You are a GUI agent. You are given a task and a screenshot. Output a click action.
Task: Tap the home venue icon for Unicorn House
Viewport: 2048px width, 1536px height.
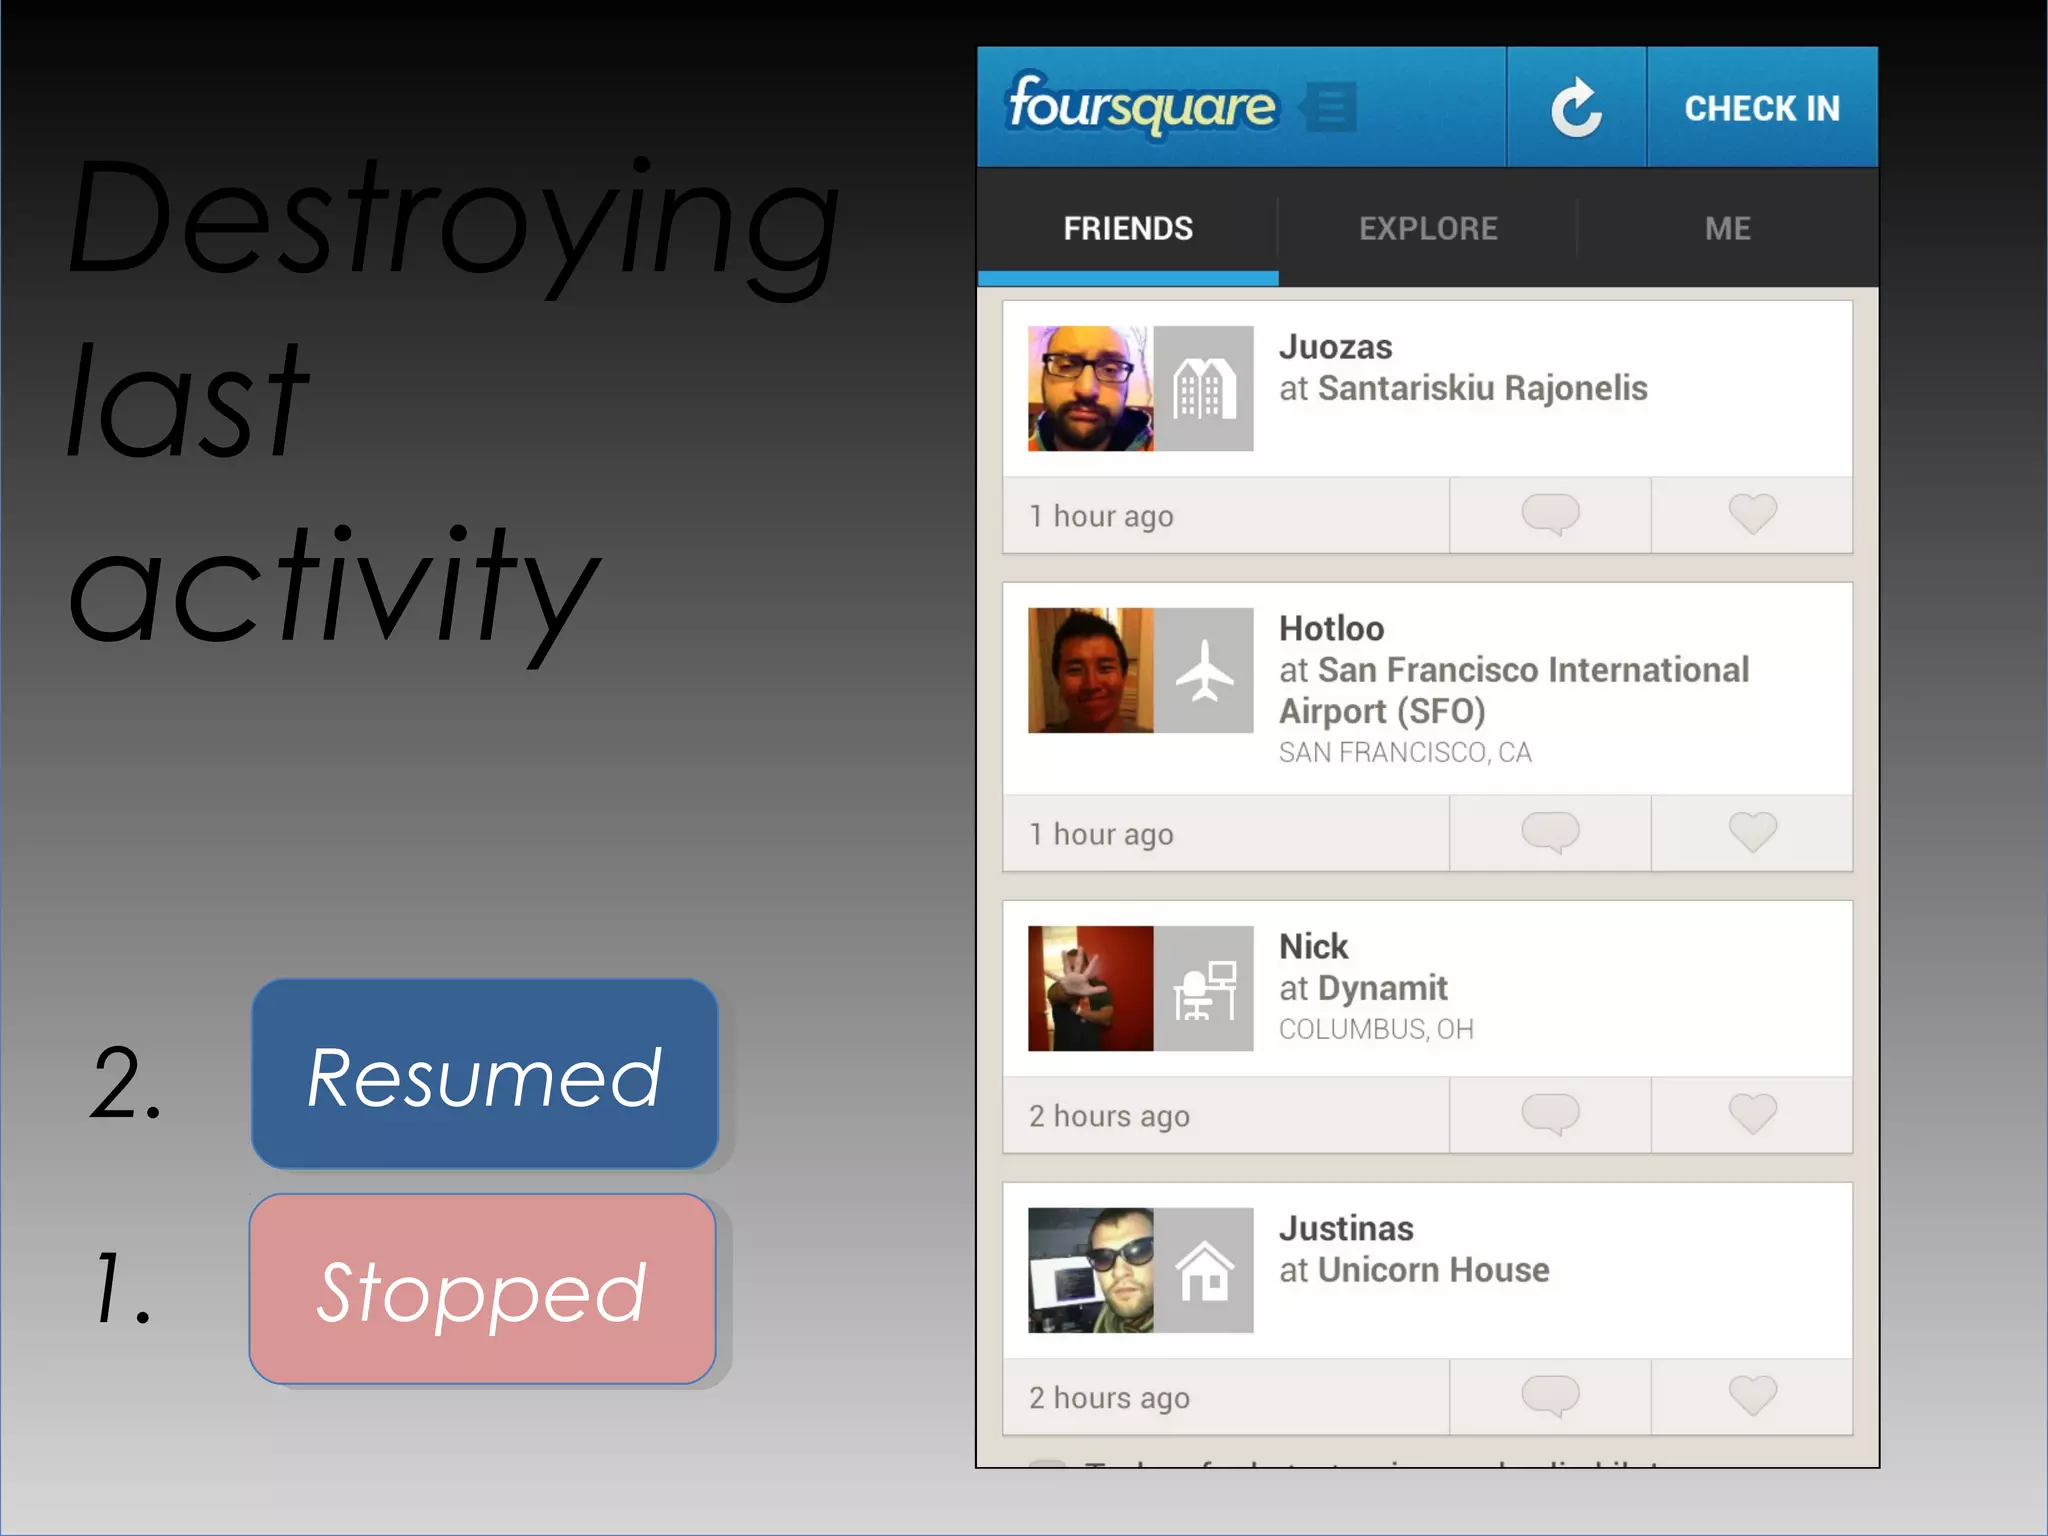1204,1271
